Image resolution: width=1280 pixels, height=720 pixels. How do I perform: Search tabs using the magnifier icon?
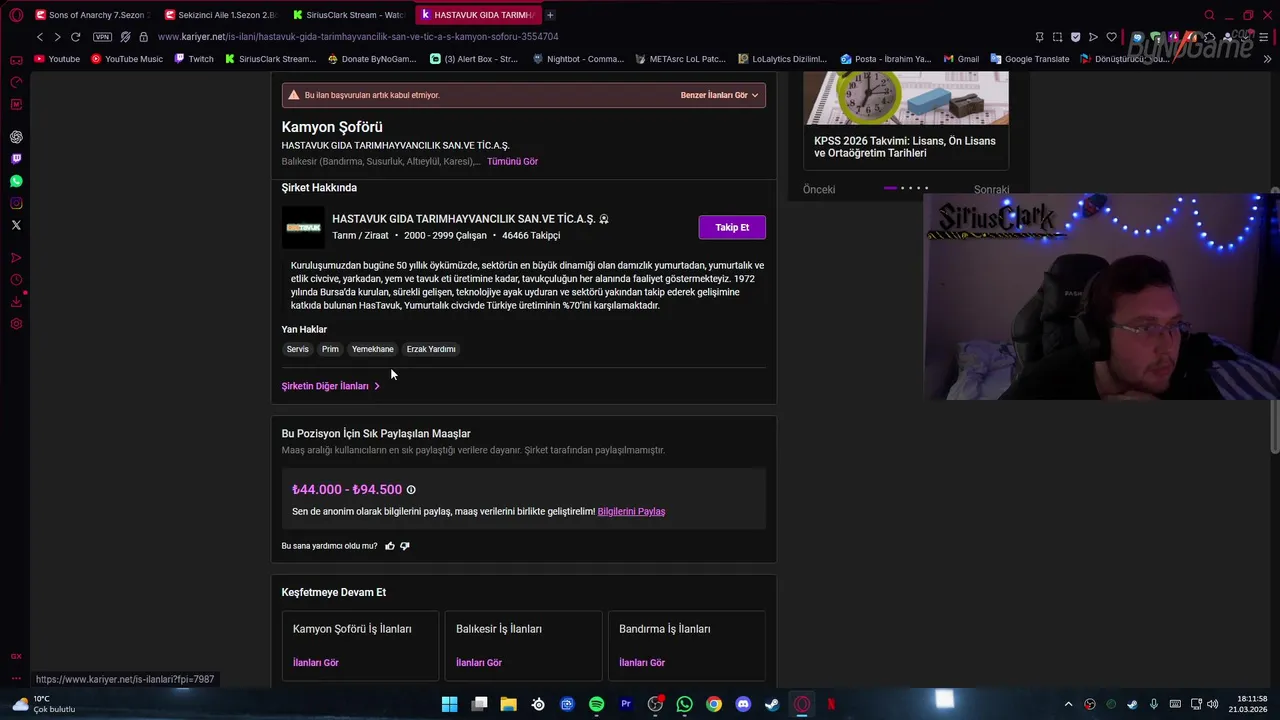pyautogui.click(x=1209, y=15)
